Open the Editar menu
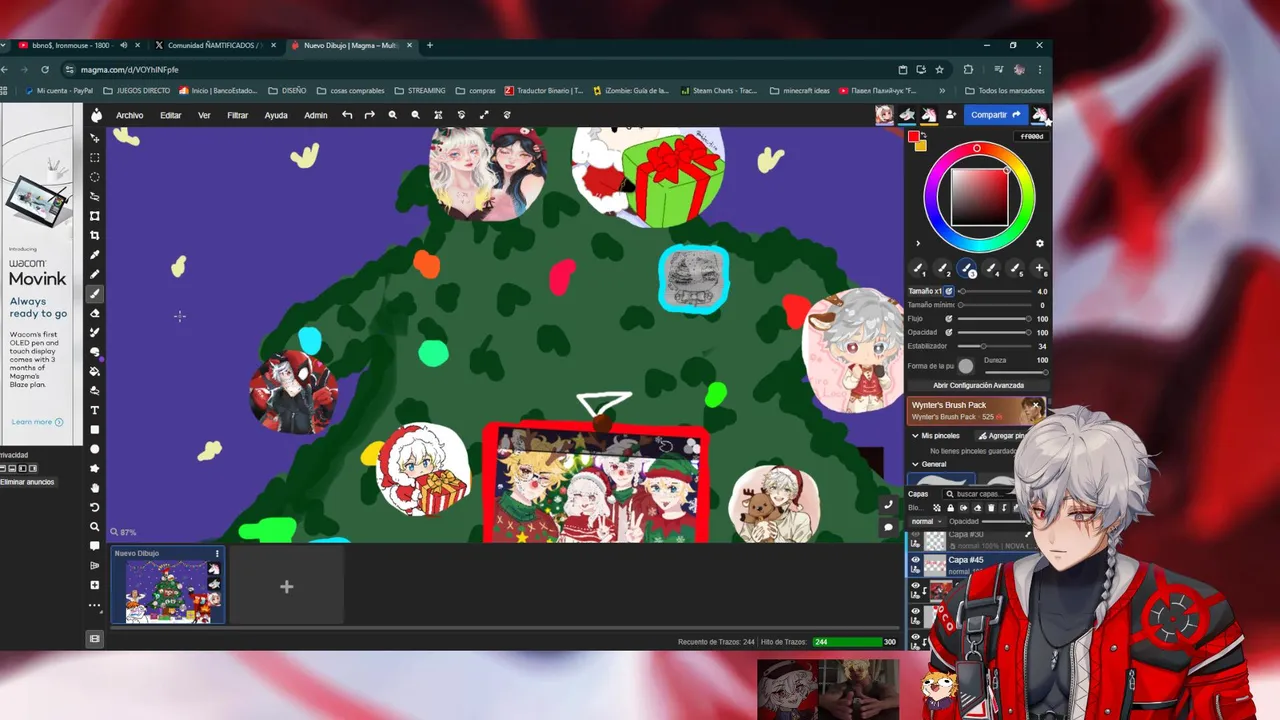Viewport: 1280px width, 720px height. 171,115
